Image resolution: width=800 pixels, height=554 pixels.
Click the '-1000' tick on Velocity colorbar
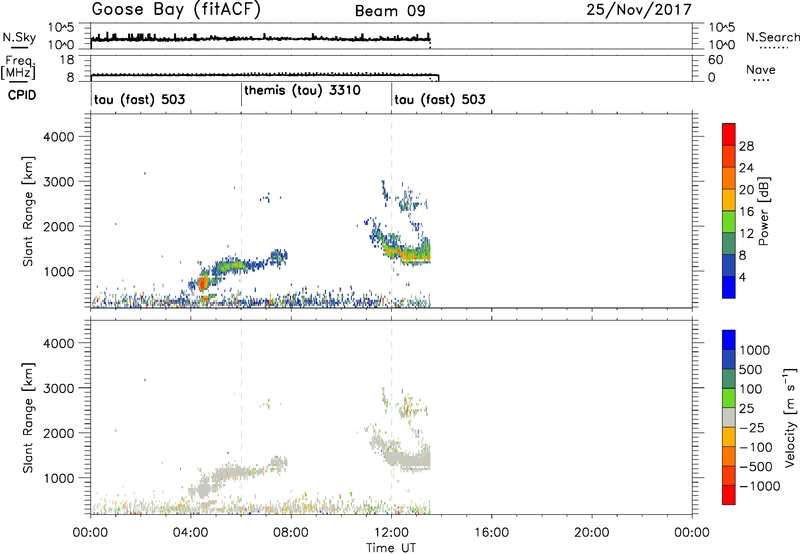pos(760,486)
